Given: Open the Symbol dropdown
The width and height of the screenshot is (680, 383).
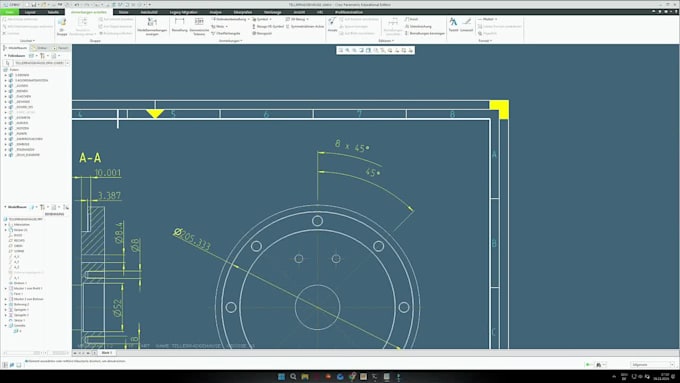Looking at the screenshot, I should (x=271, y=20).
